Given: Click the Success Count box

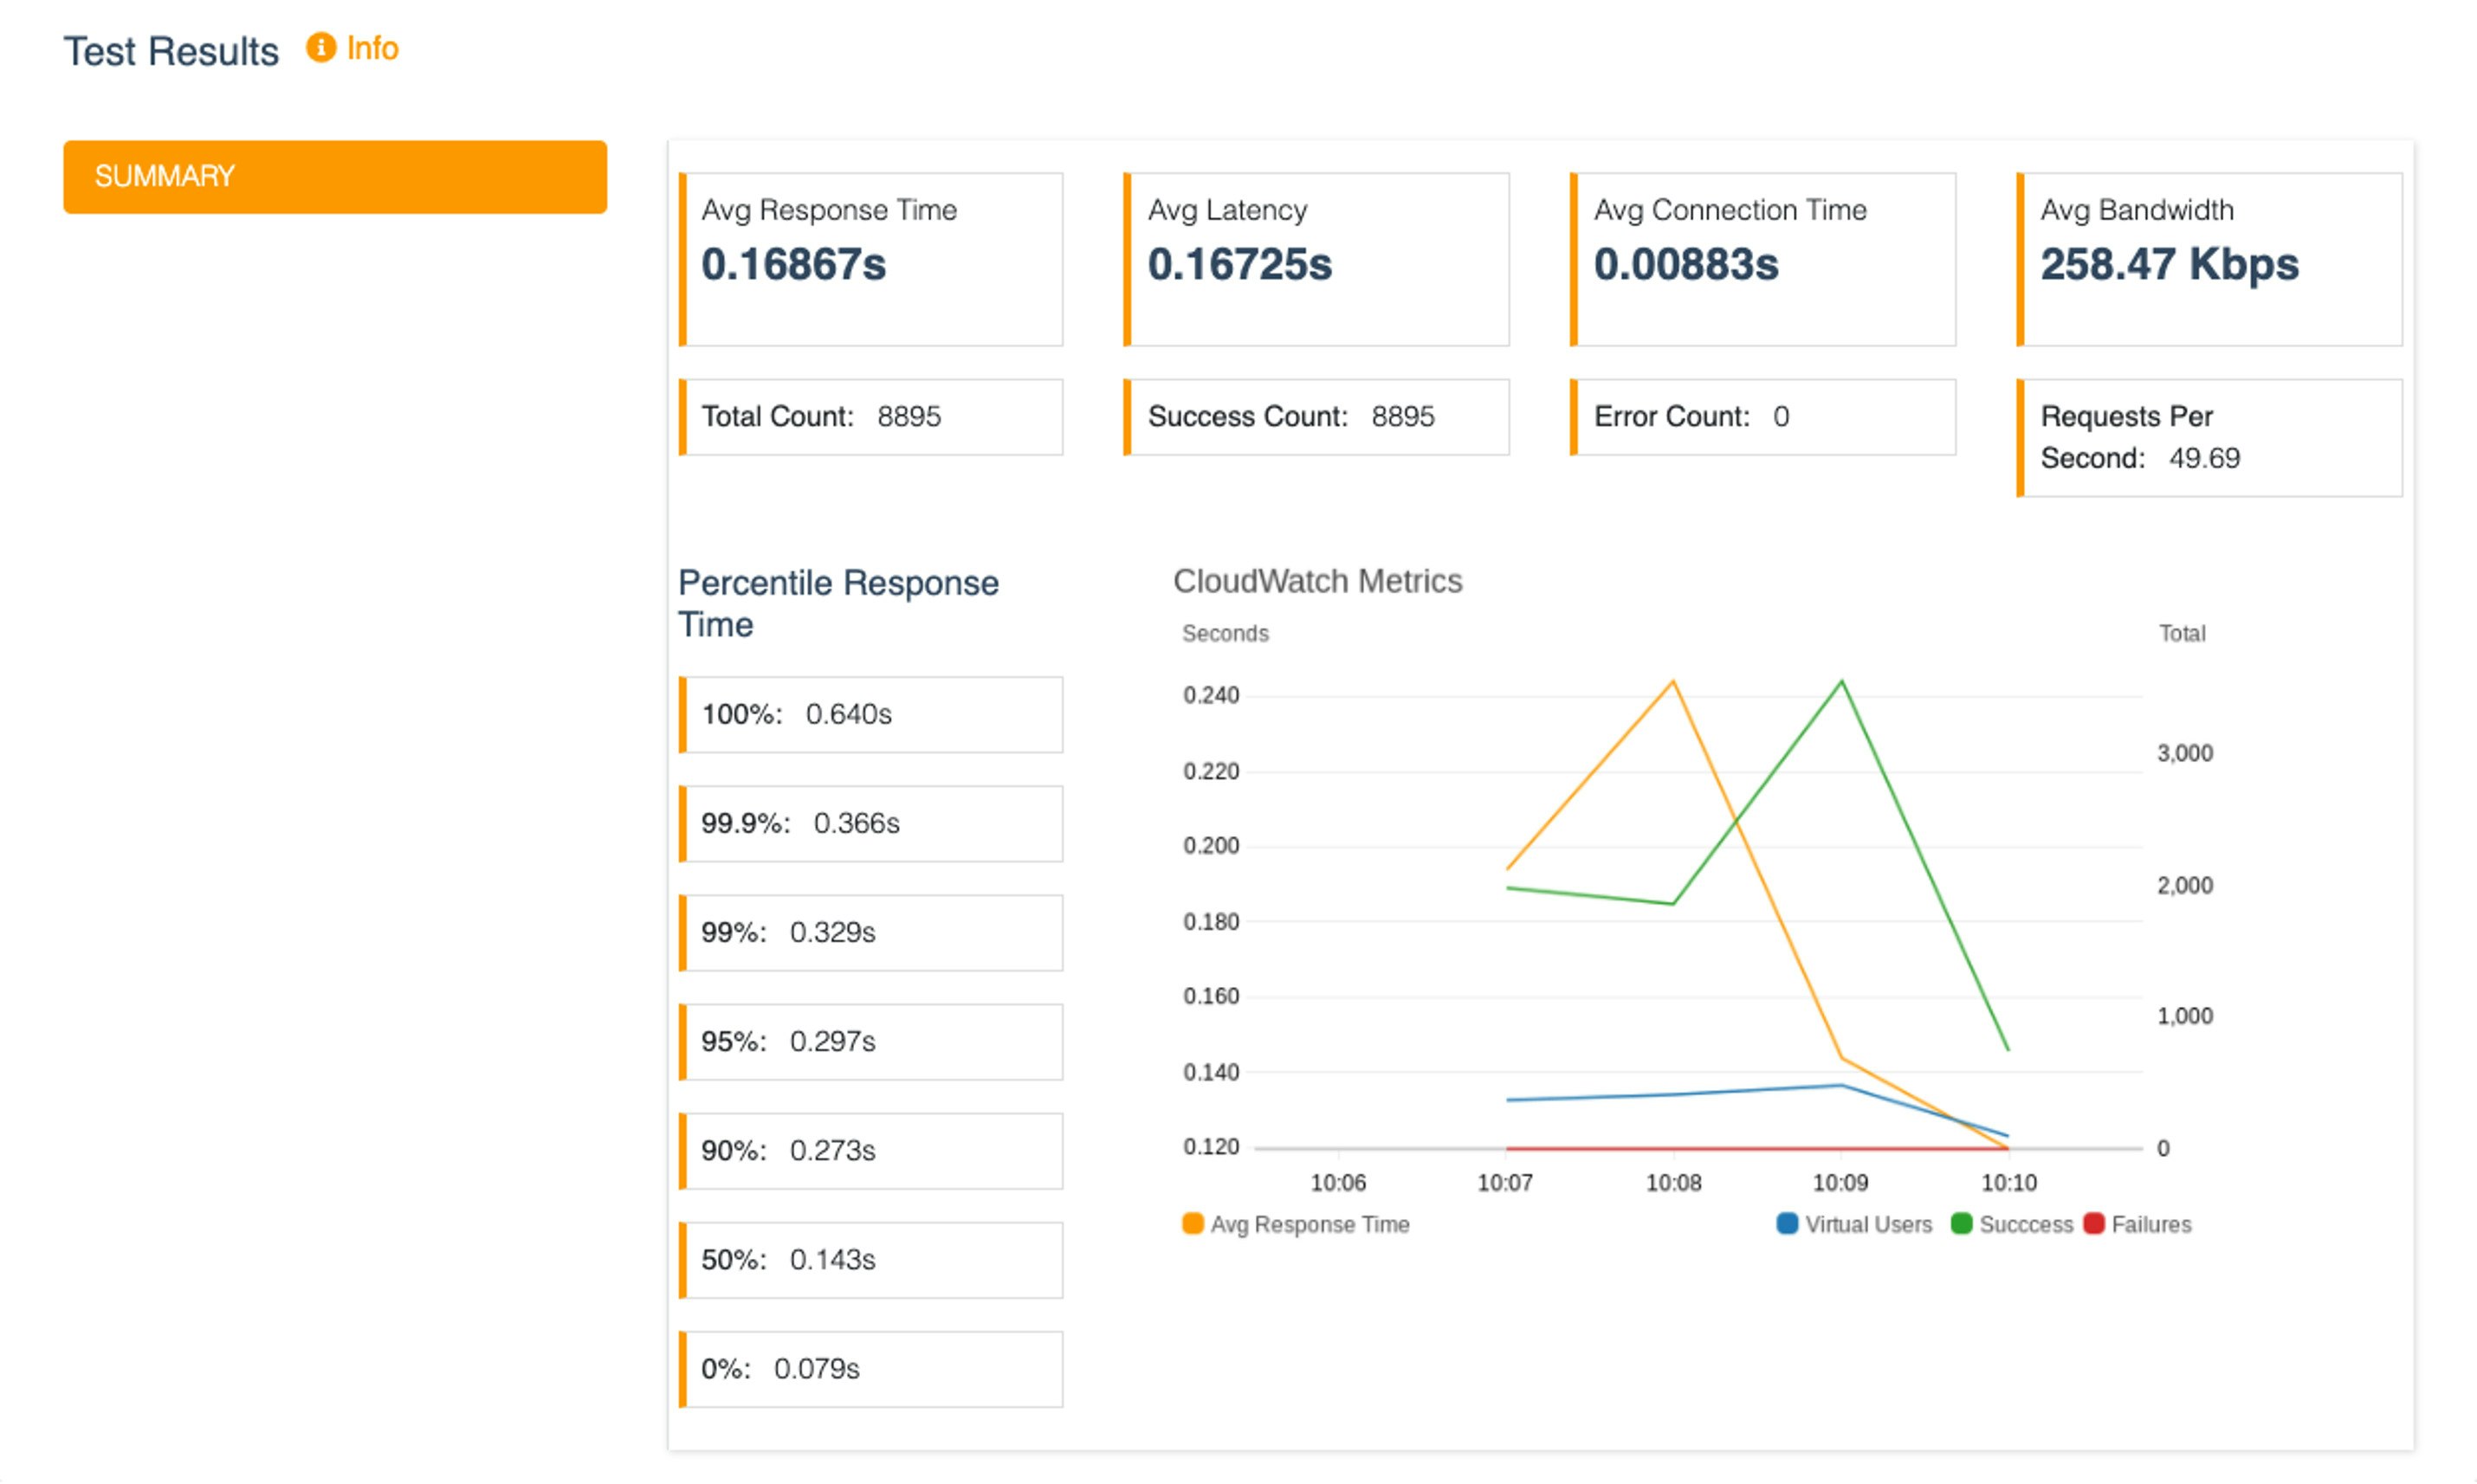Looking at the screenshot, I should pyautogui.click(x=1316, y=417).
